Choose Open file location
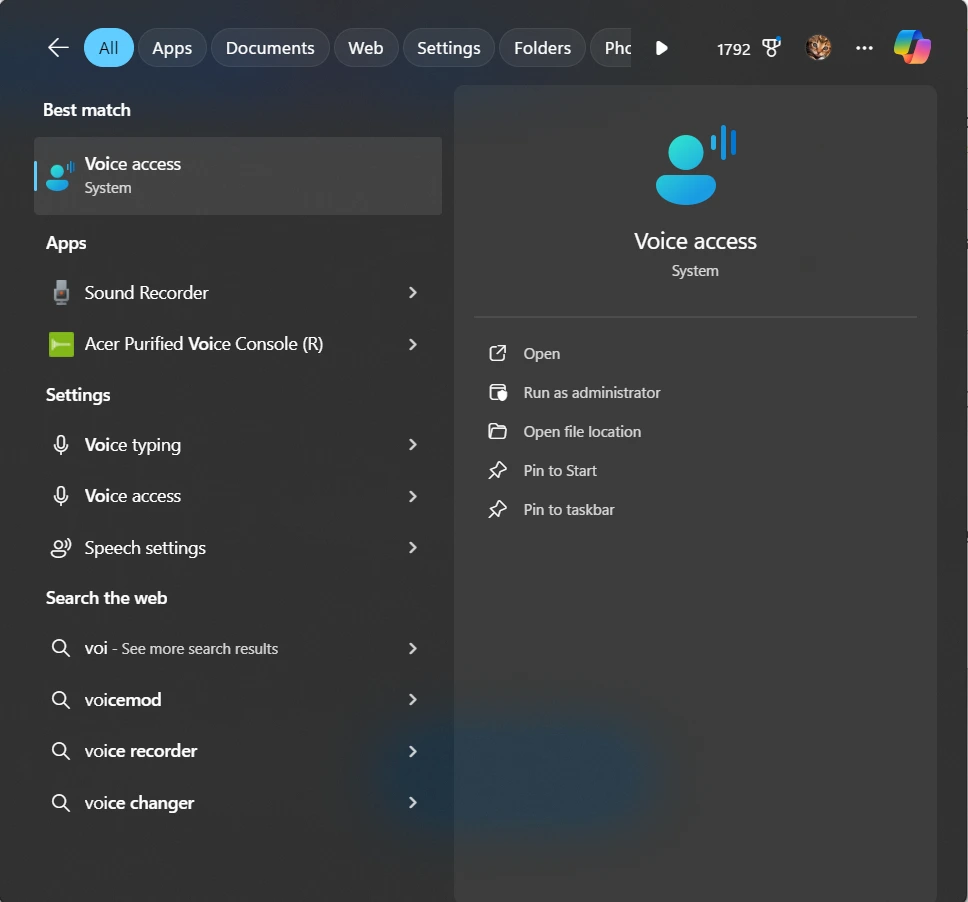The width and height of the screenshot is (968, 902). coord(695,432)
